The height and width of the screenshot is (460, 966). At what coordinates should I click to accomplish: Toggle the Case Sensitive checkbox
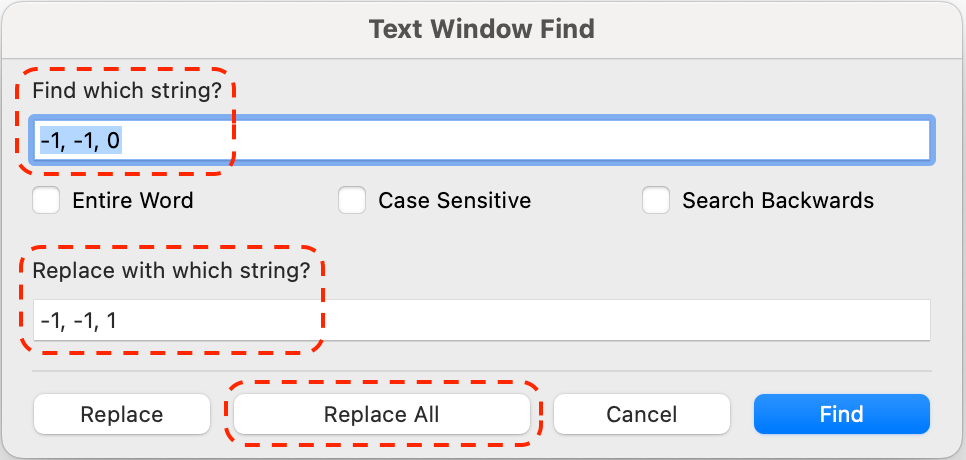click(351, 201)
